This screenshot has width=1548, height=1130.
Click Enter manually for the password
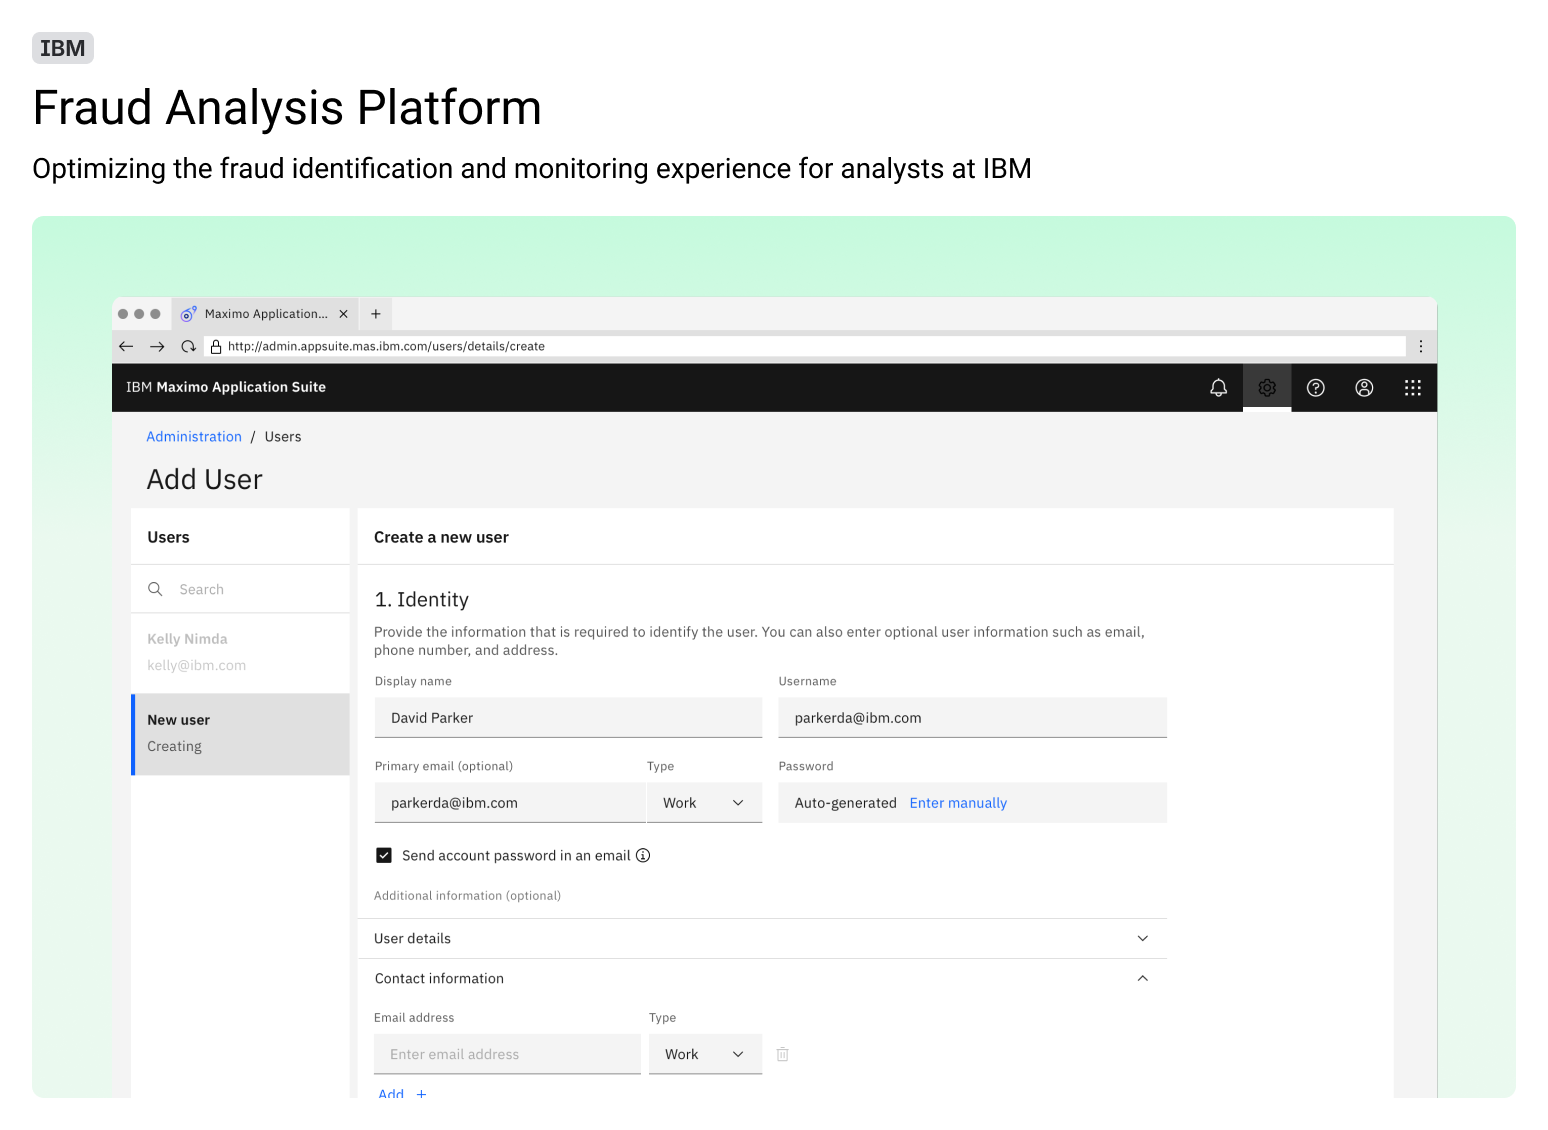click(x=957, y=802)
